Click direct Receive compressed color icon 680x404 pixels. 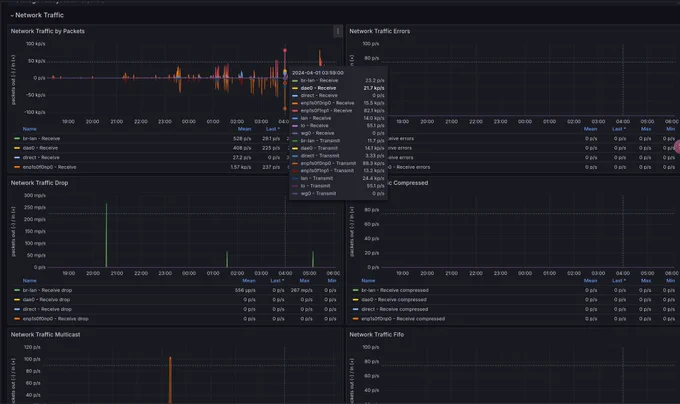tap(356, 310)
